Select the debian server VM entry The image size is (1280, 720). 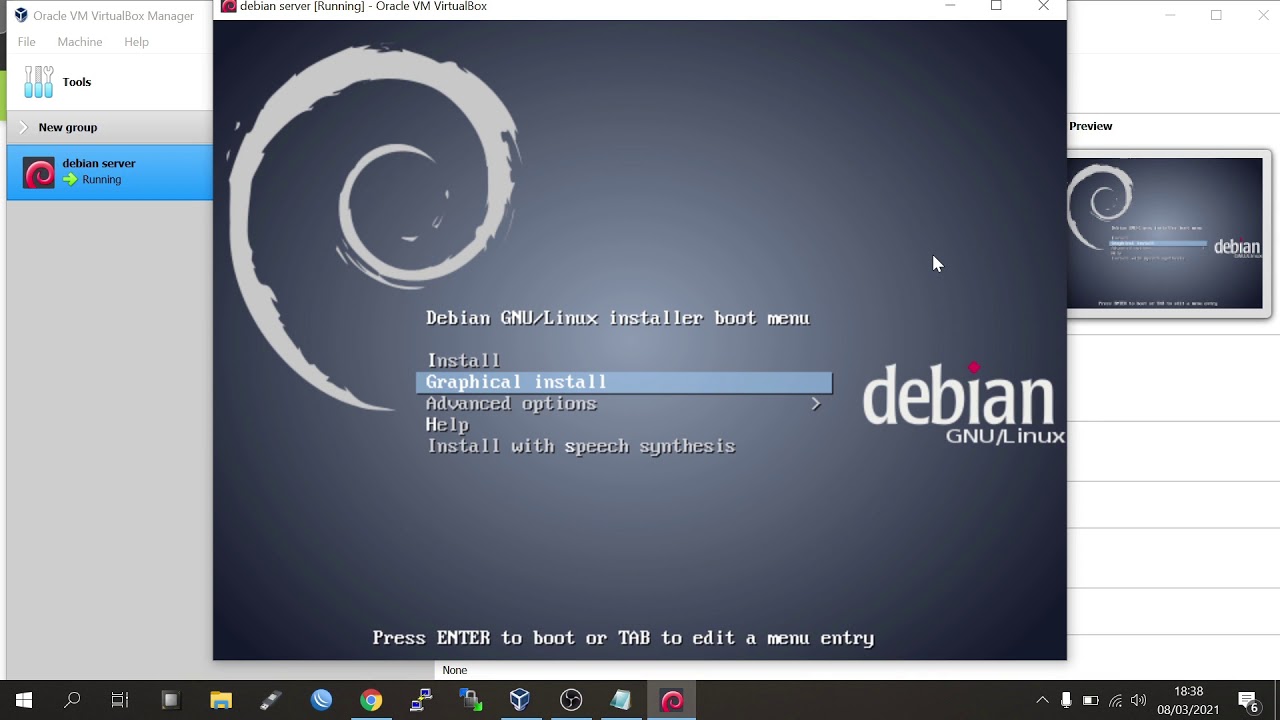[x=110, y=172]
